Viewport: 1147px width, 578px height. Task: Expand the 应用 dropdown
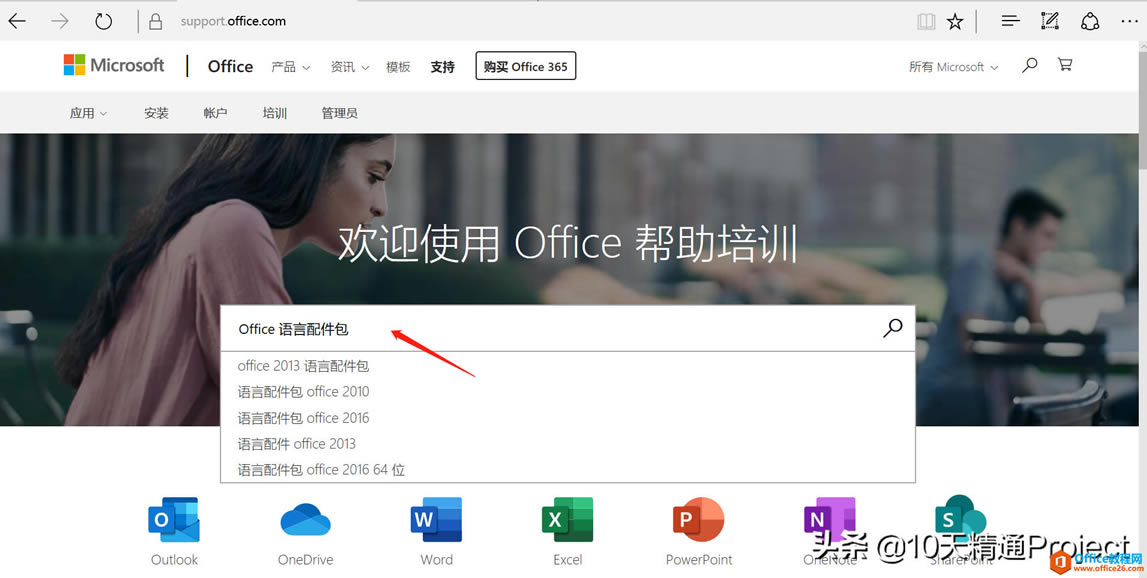pyautogui.click(x=88, y=113)
